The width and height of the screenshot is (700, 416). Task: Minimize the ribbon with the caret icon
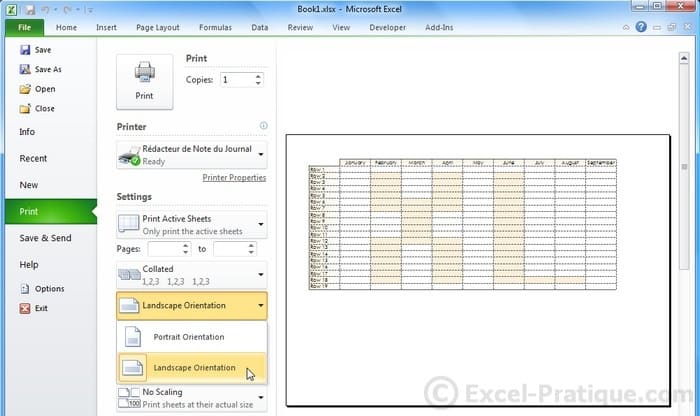tap(626, 27)
